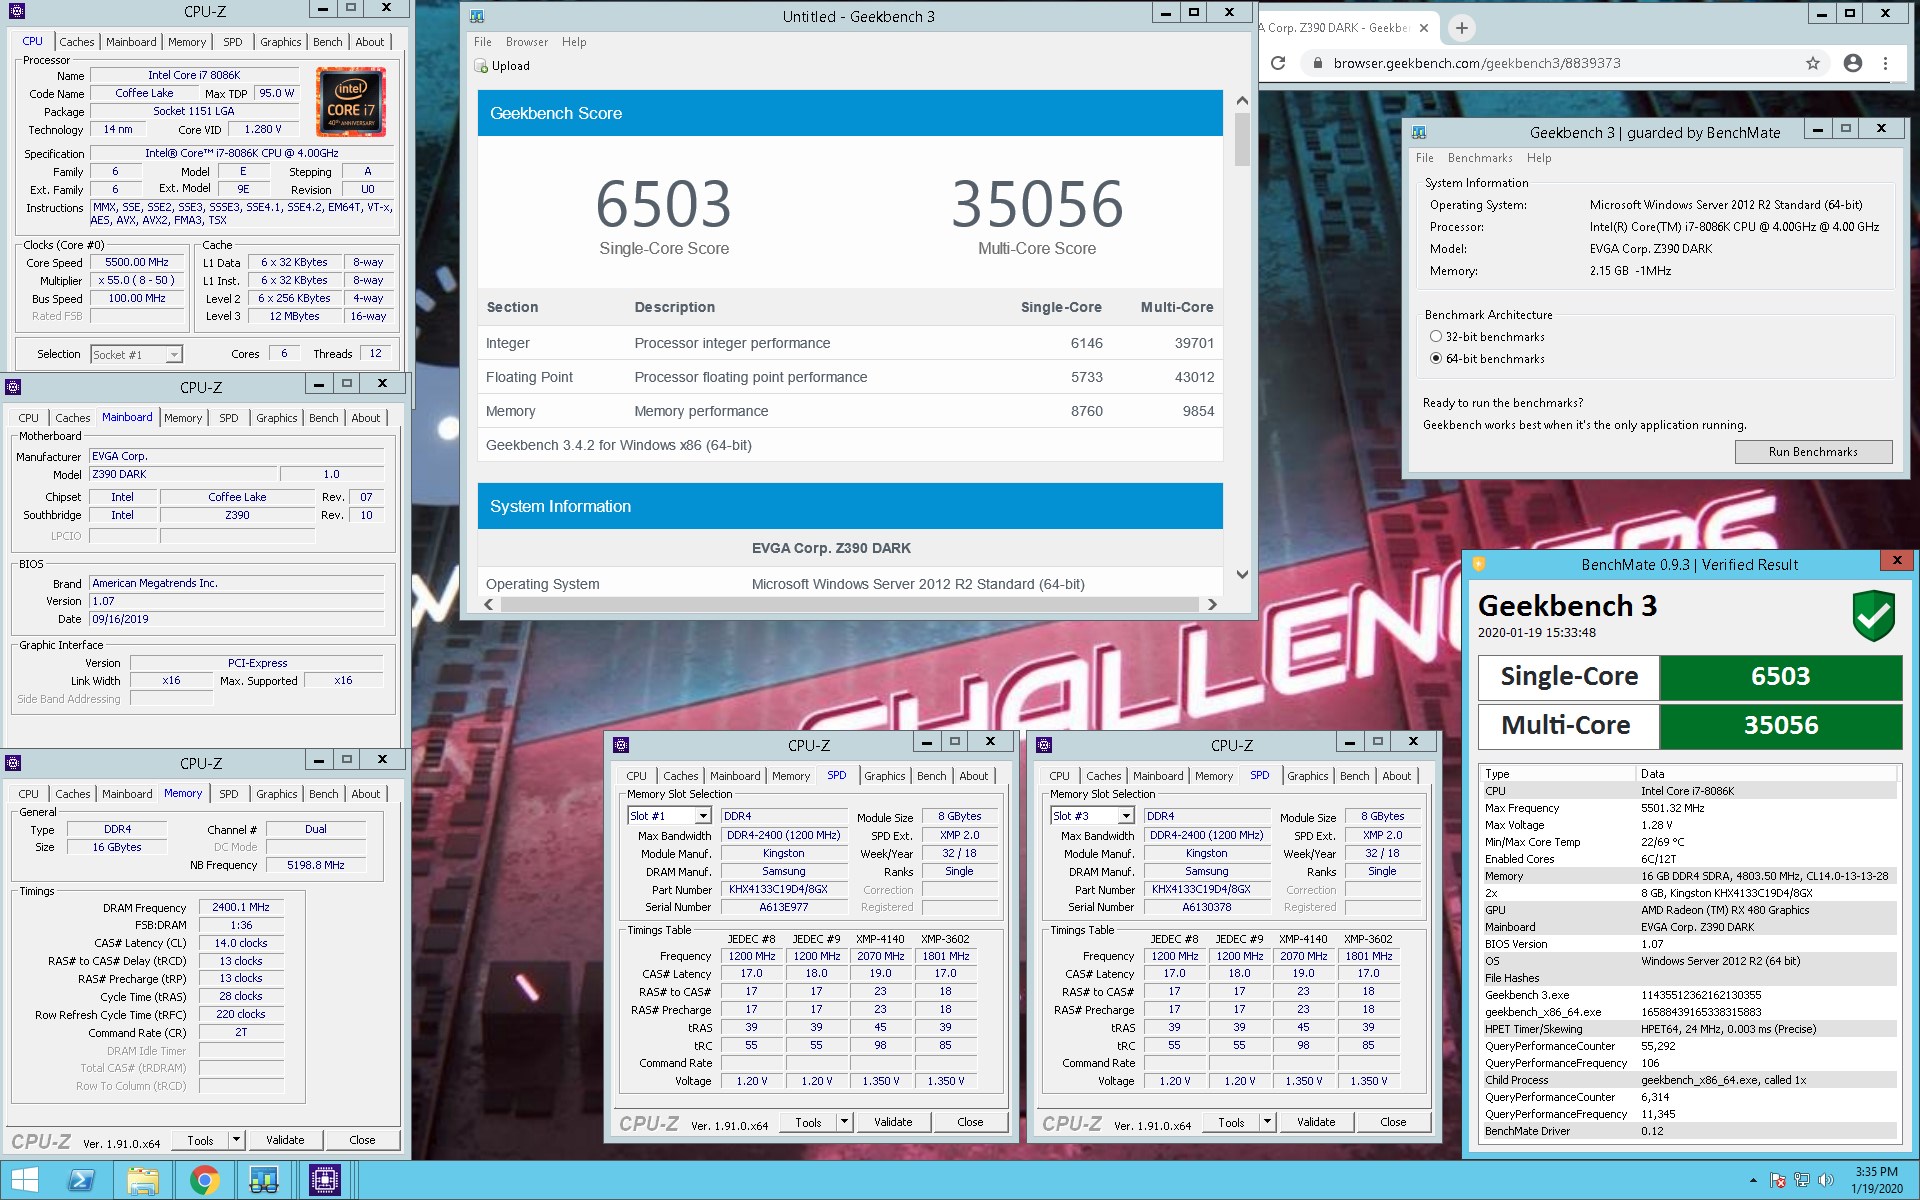Click Validate in the CPU-Z Memory window

point(285,1140)
